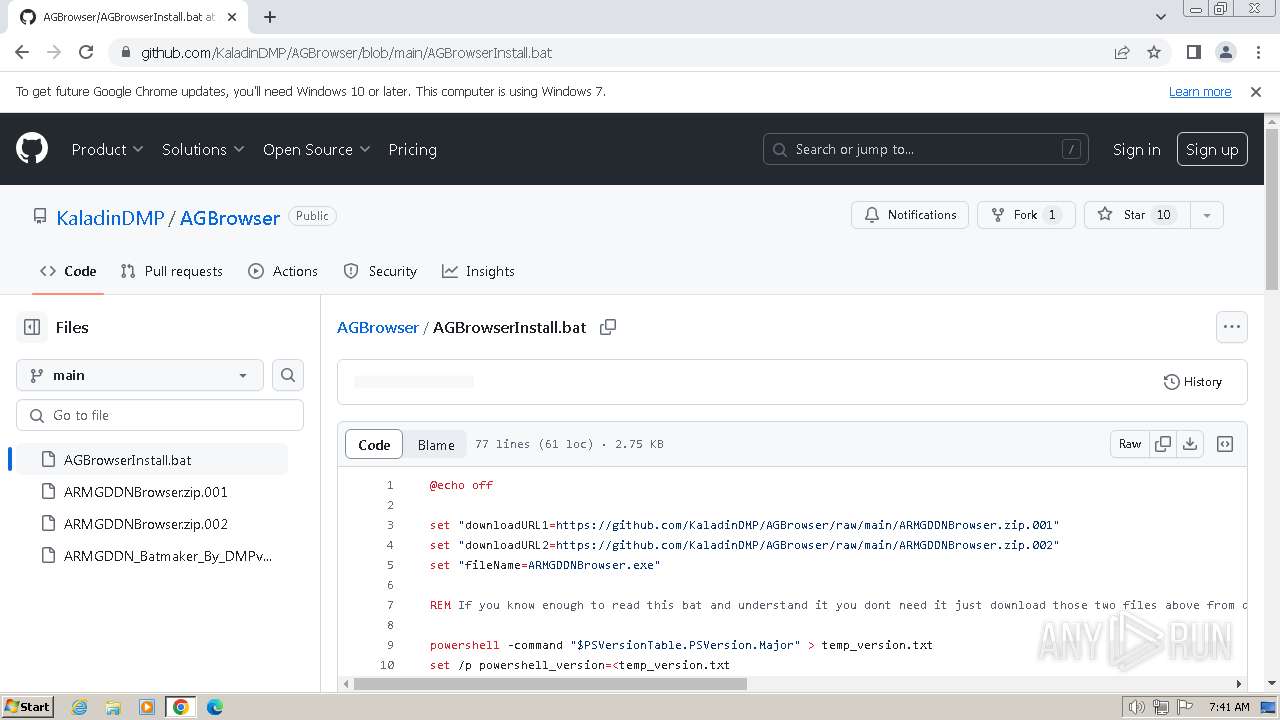
Task: Download raw file icon
Action: click(x=1190, y=444)
